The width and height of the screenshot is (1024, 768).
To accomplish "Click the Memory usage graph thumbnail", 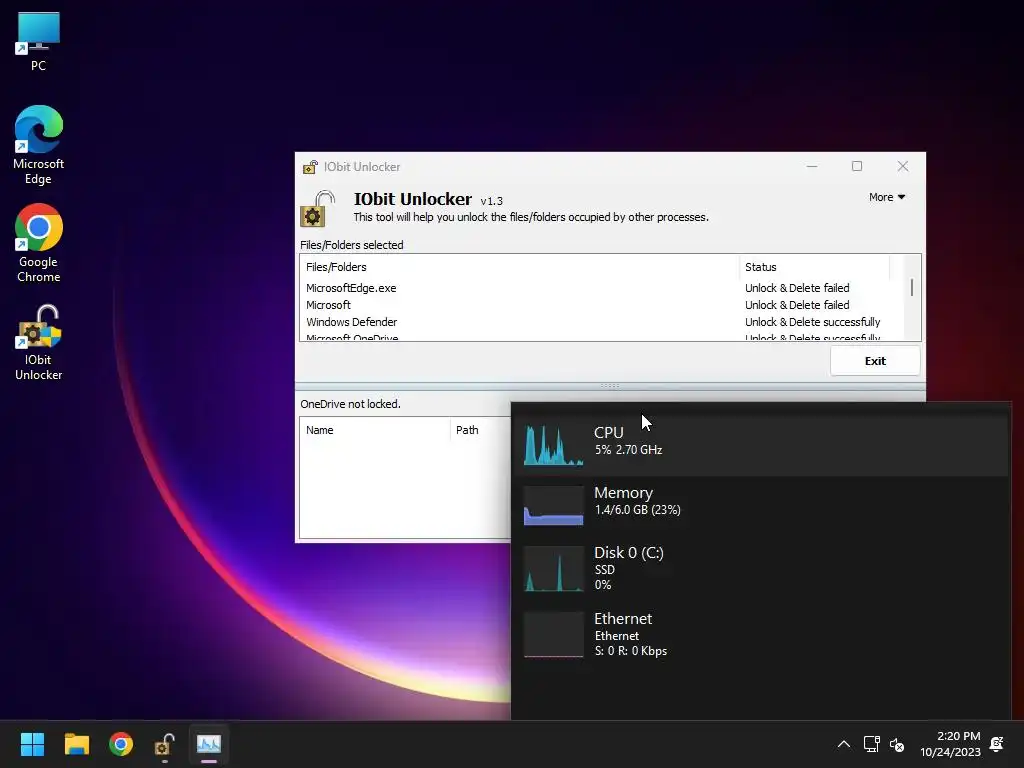I will click(554, 505).
